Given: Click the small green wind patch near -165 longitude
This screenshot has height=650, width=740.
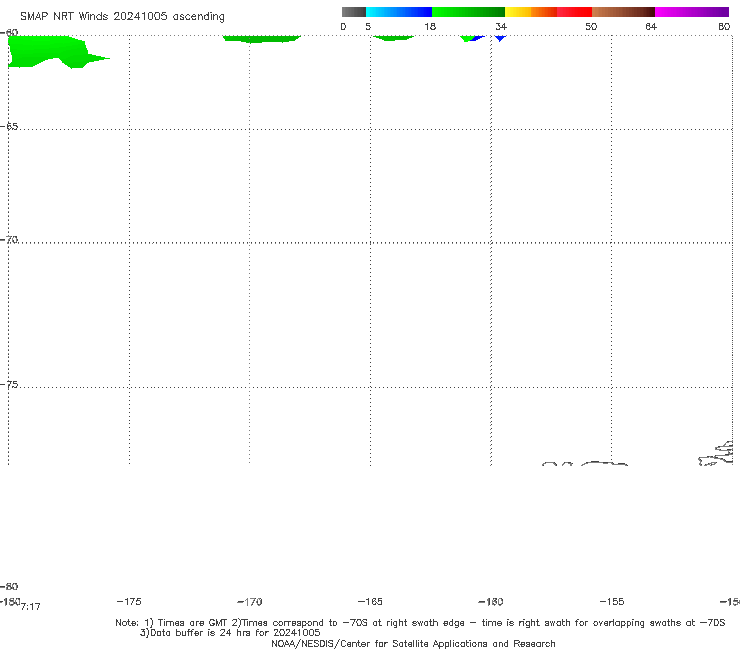Looking at the screenshot, I should pos(393,38).
